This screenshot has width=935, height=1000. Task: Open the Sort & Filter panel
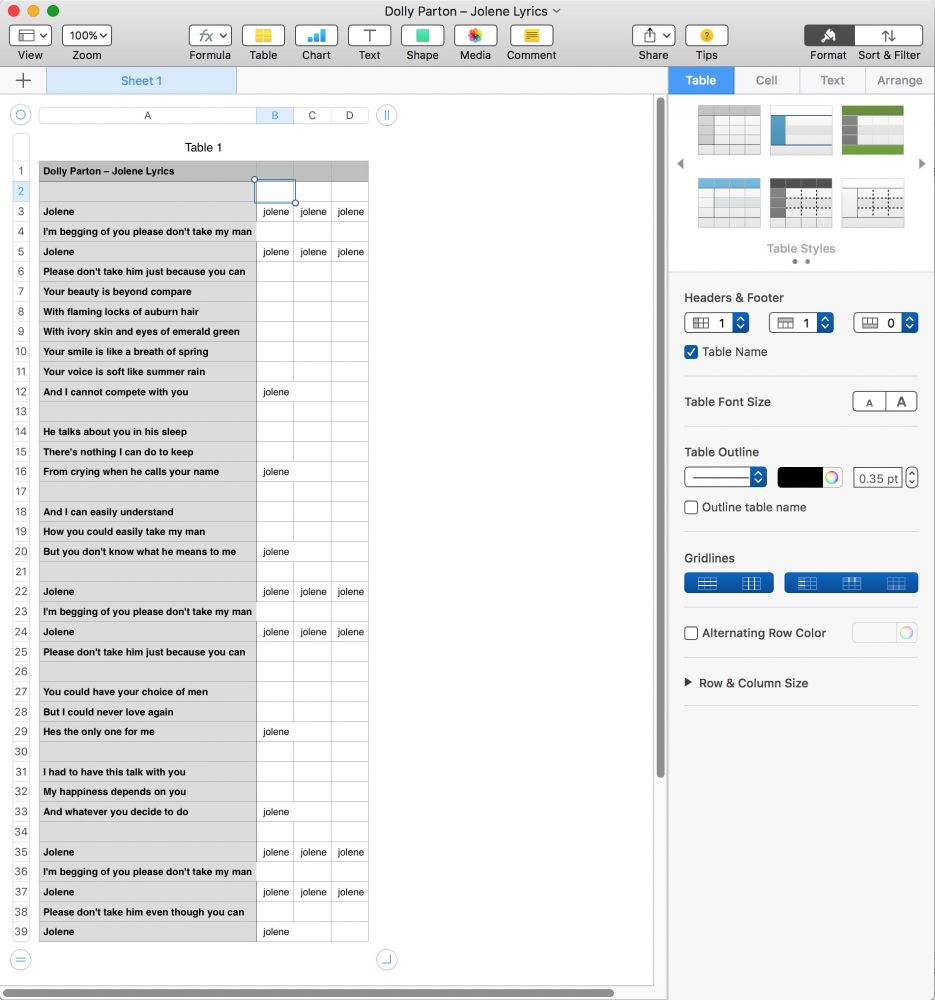888,35
